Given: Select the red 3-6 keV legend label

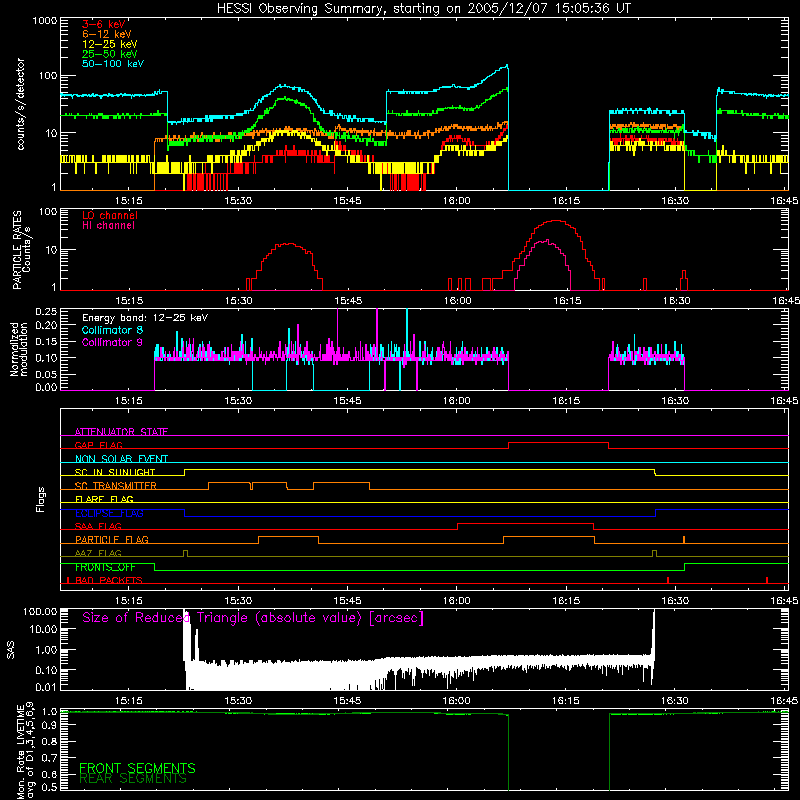Looking at the screenshot, I should [x=104, y=24].
